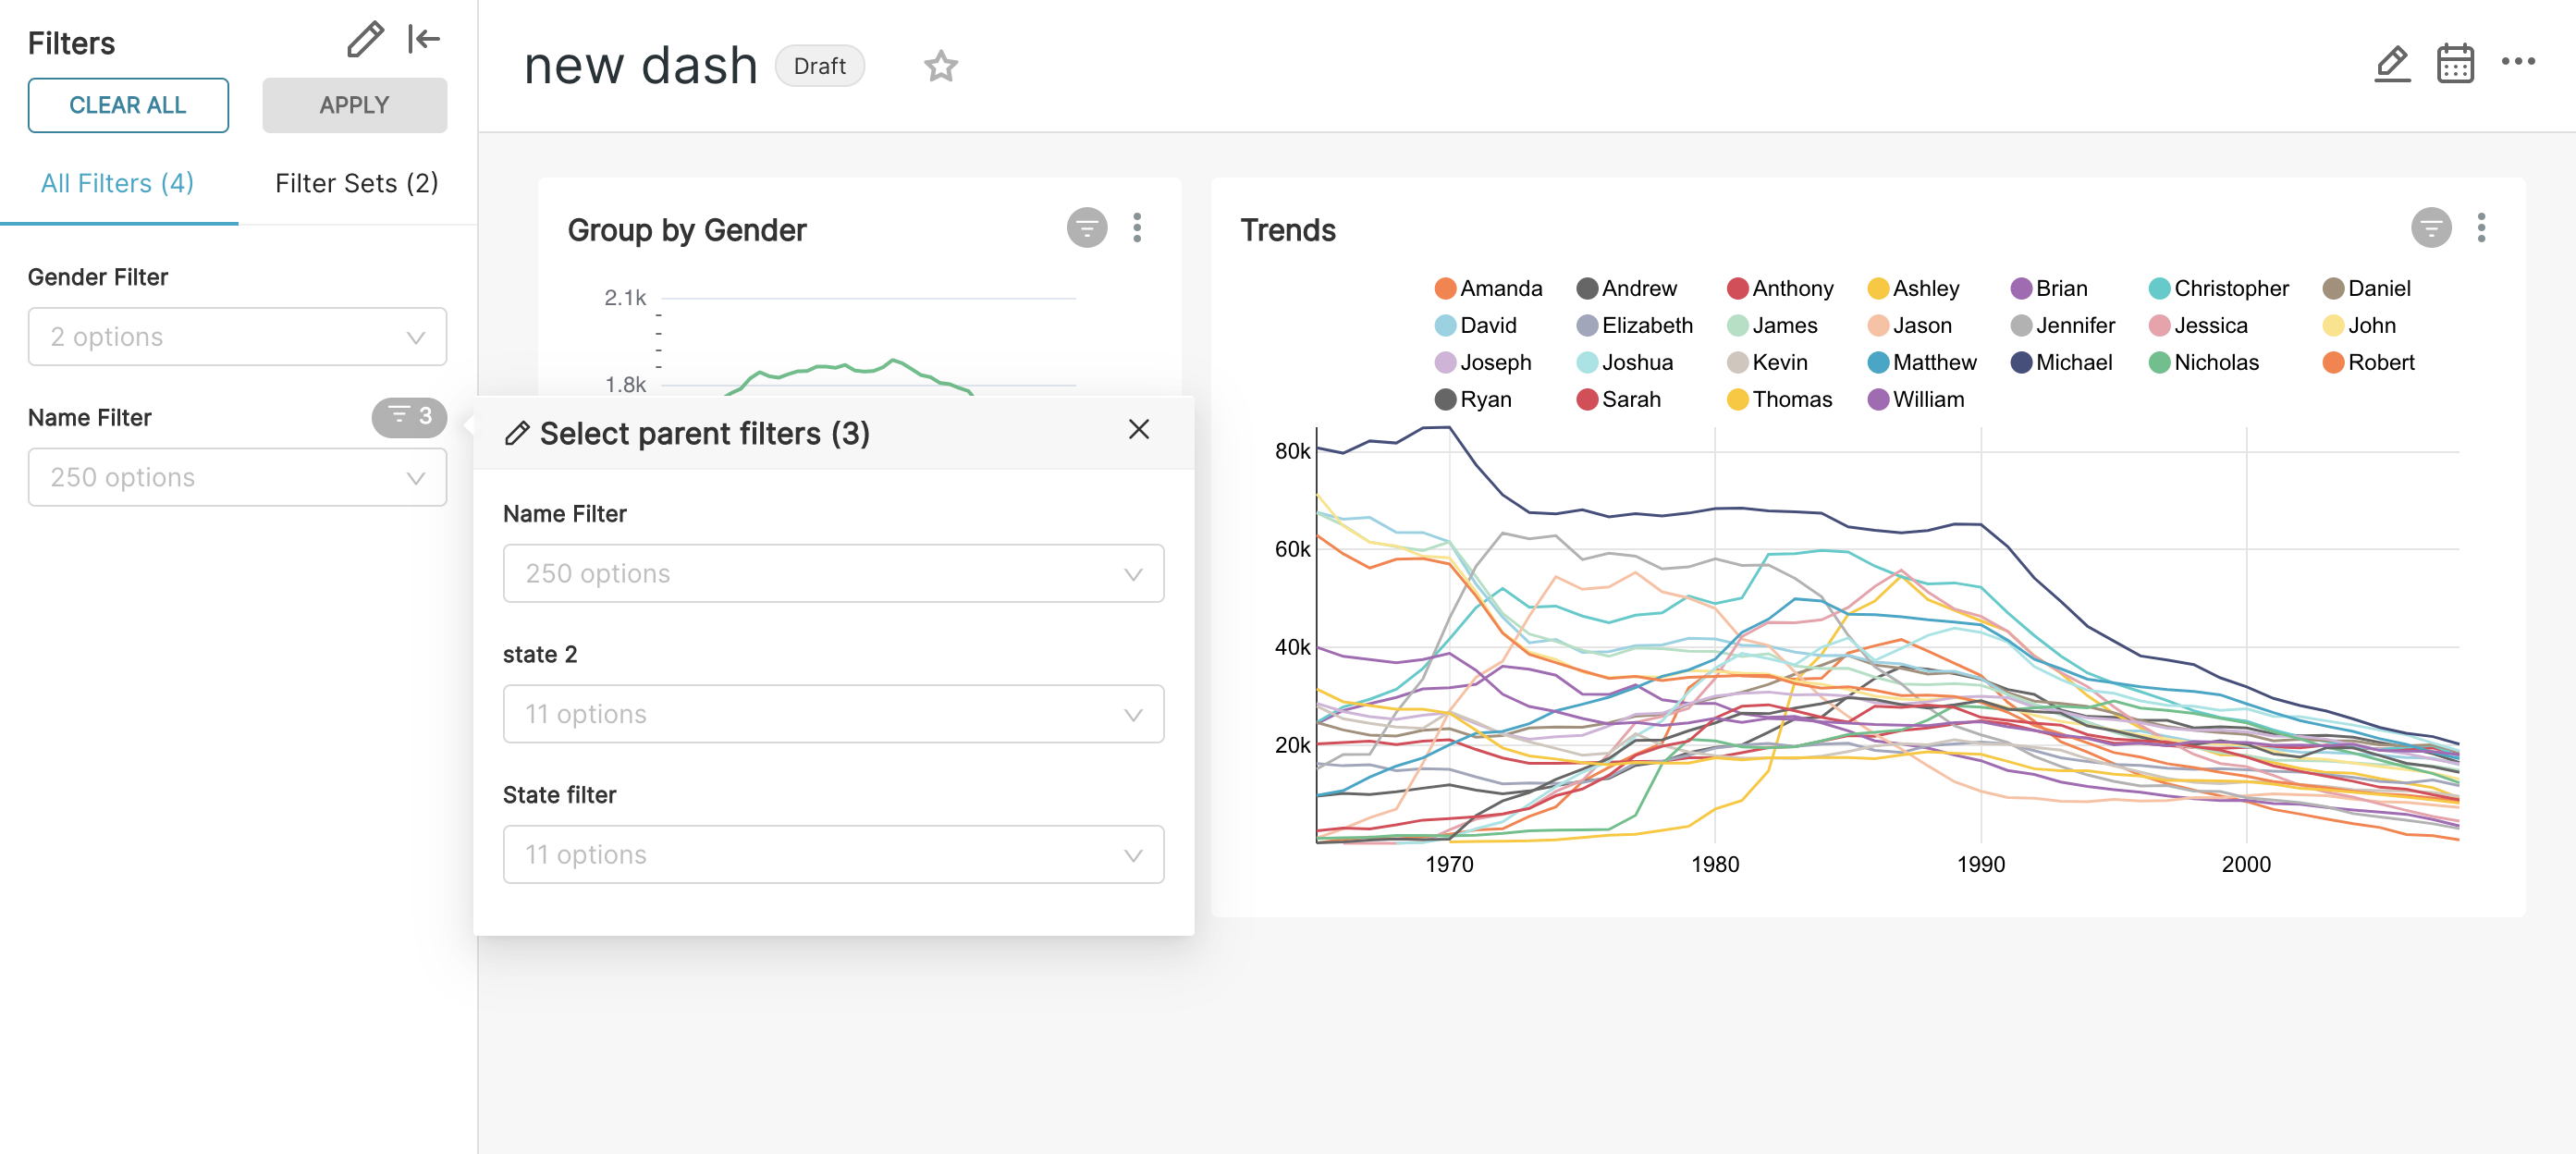Open sidebar Name Filter 250 options dropdown
The image size is (2576, 1154).
[237, 477]
